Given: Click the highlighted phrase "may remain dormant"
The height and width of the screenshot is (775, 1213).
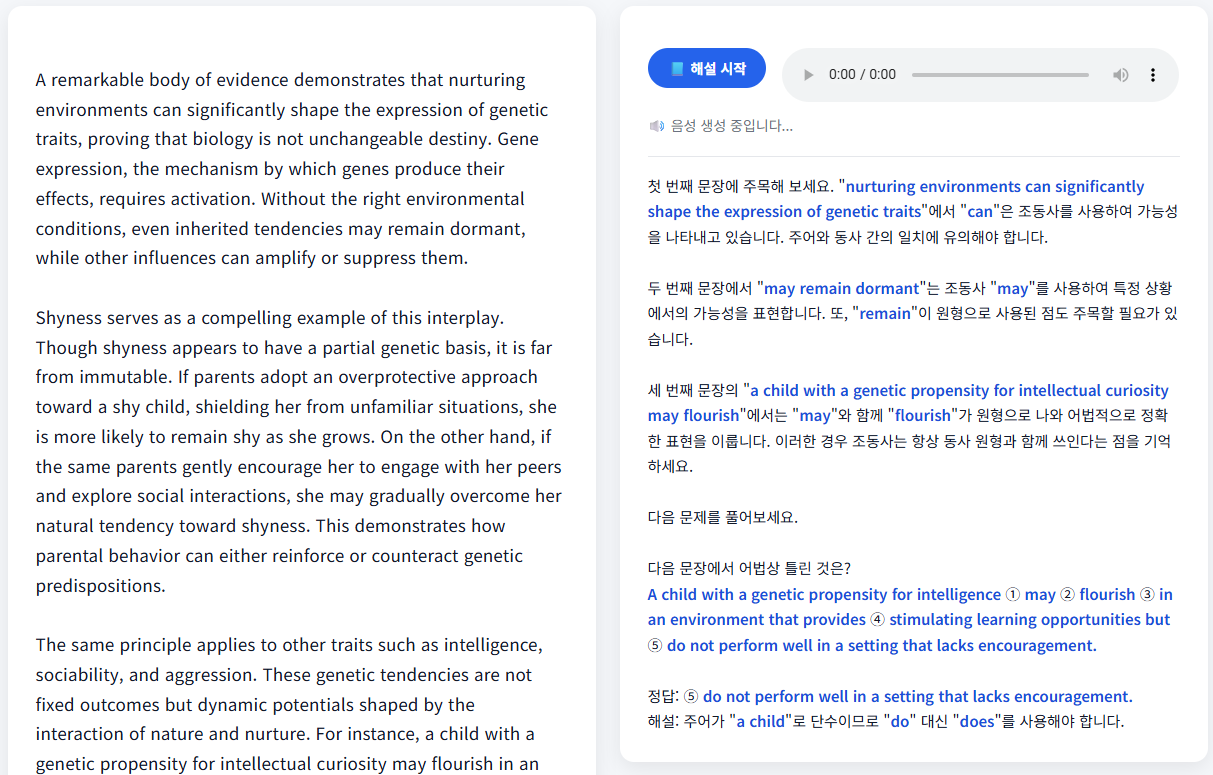Looking at the screenshot, I should click(x=841, y=289).
